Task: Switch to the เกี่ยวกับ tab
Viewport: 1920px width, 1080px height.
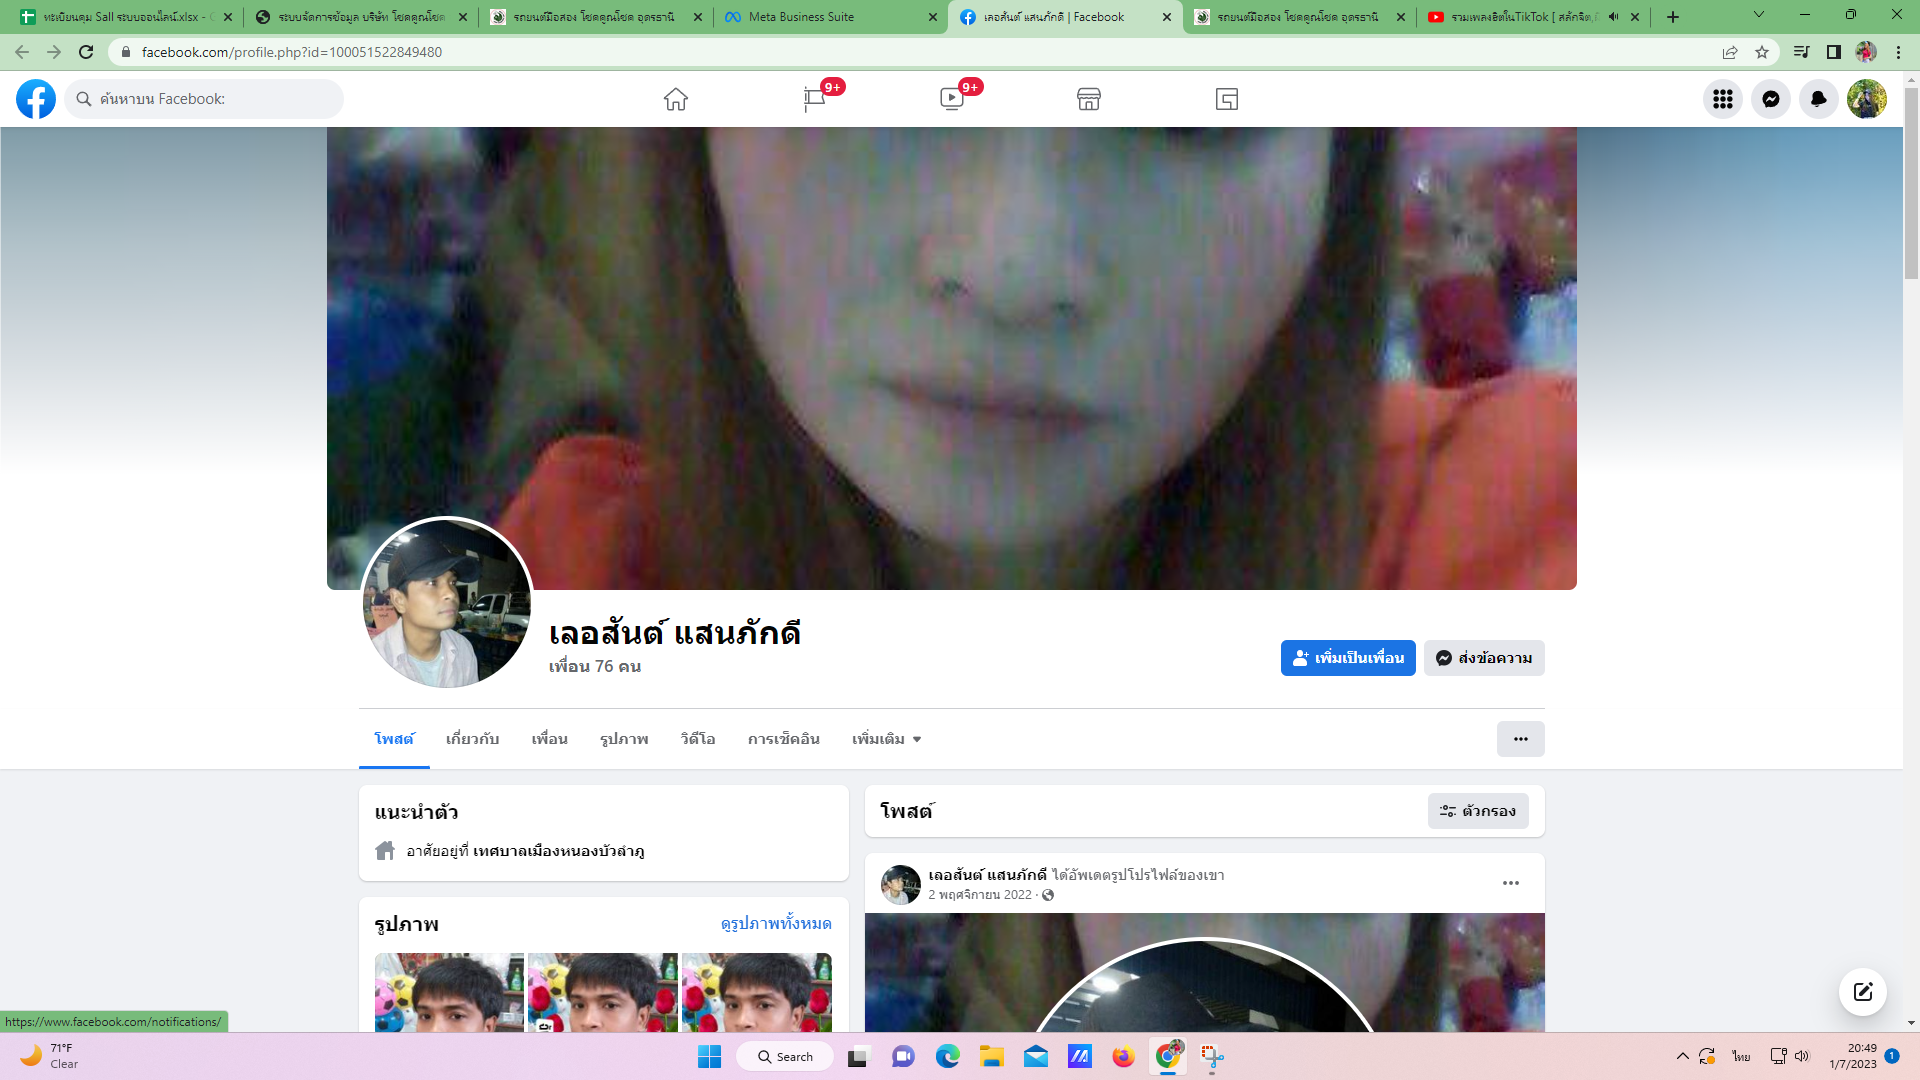Action: 472,739
